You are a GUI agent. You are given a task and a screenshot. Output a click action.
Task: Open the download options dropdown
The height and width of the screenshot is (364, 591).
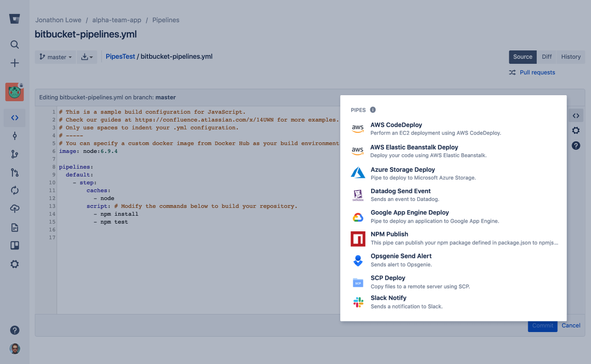(87, 57)
